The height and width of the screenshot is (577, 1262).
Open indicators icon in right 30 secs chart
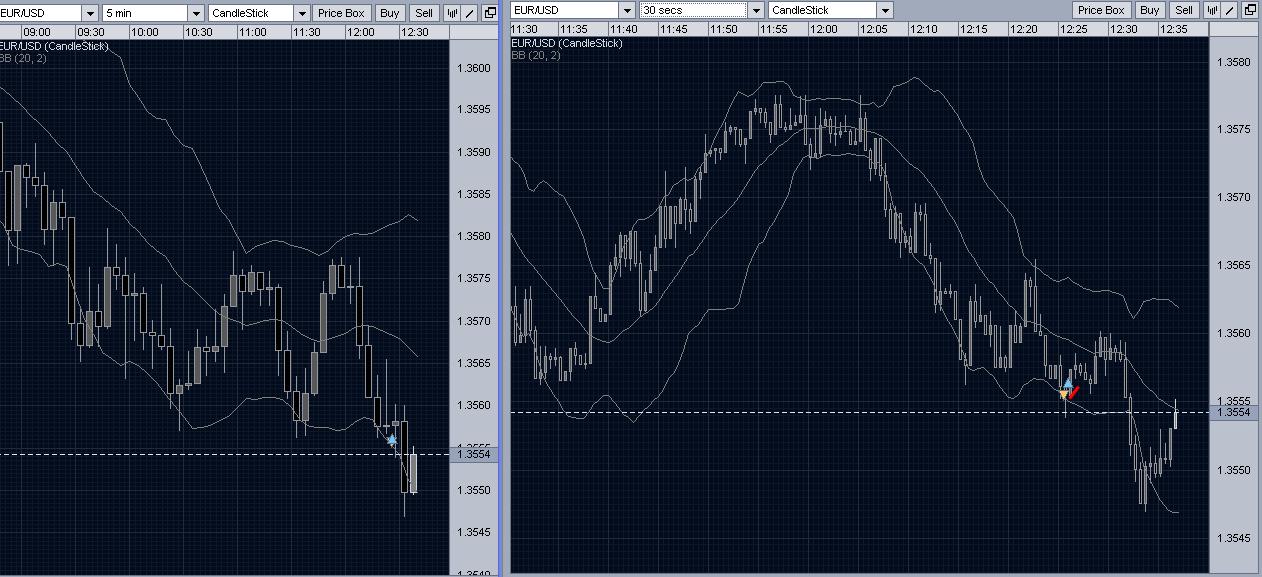(x=1212, y=10)
